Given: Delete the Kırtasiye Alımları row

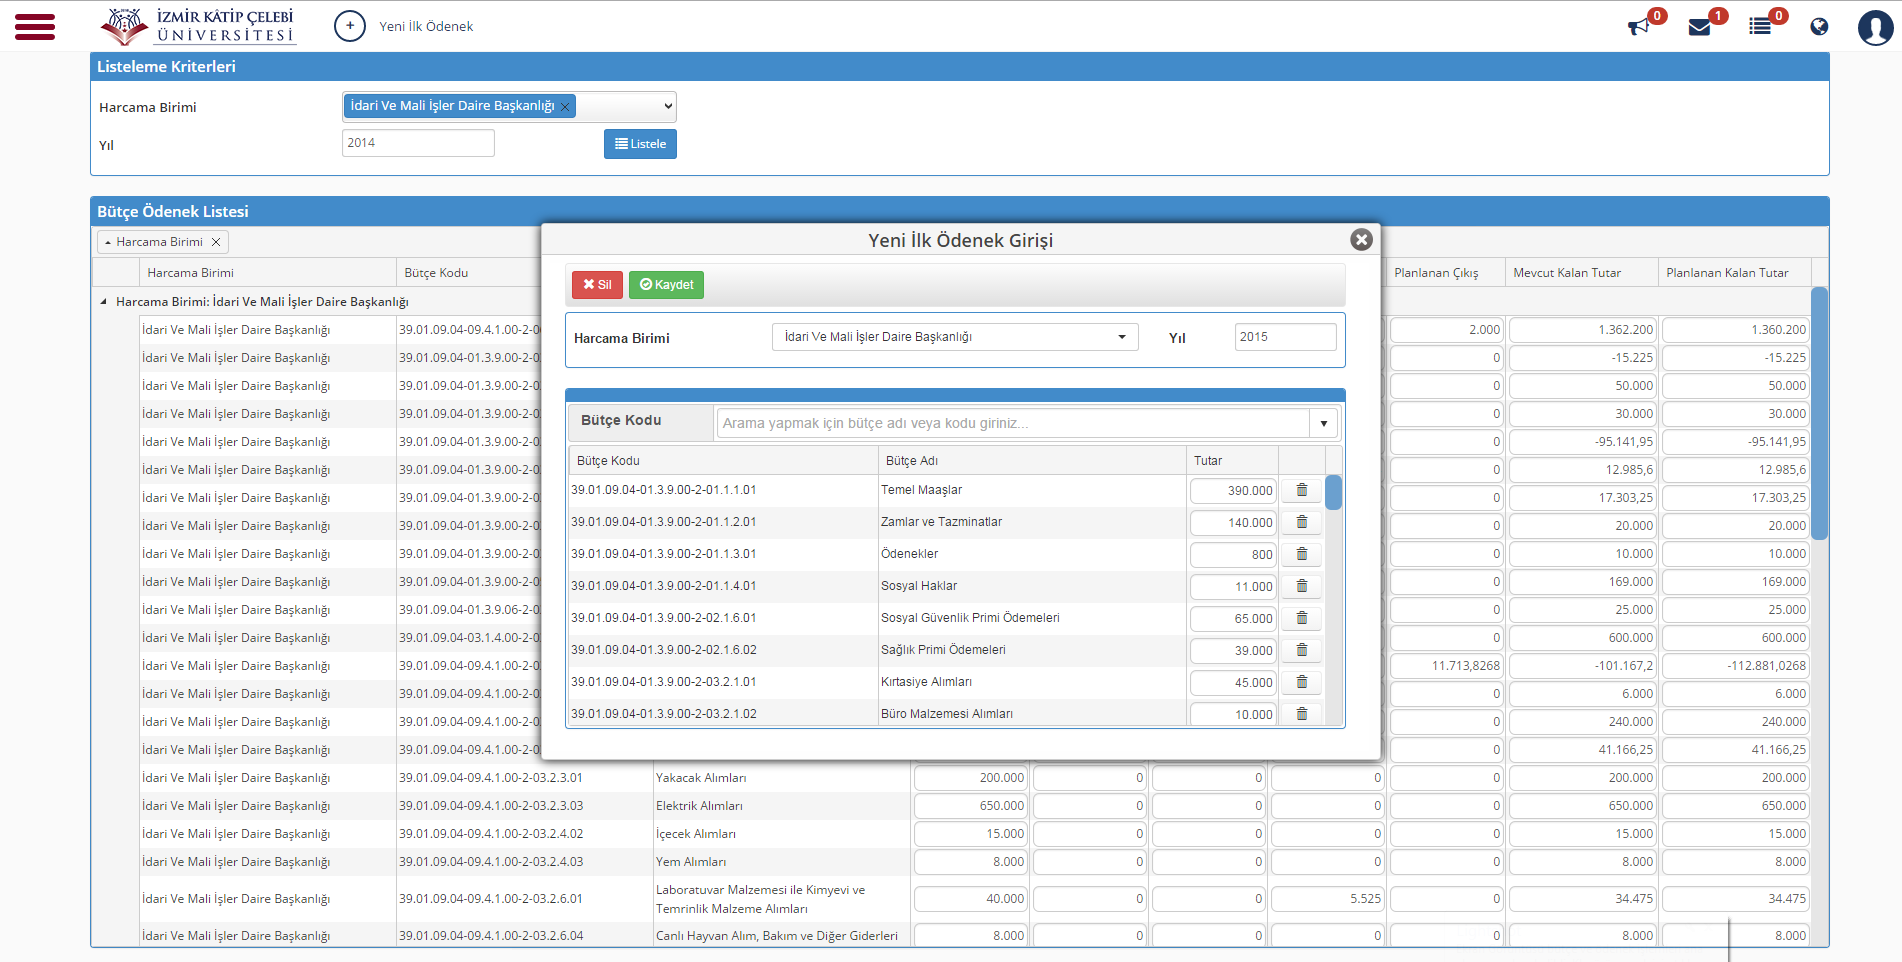Looking at the screenshot, I should click(1302, 682).
